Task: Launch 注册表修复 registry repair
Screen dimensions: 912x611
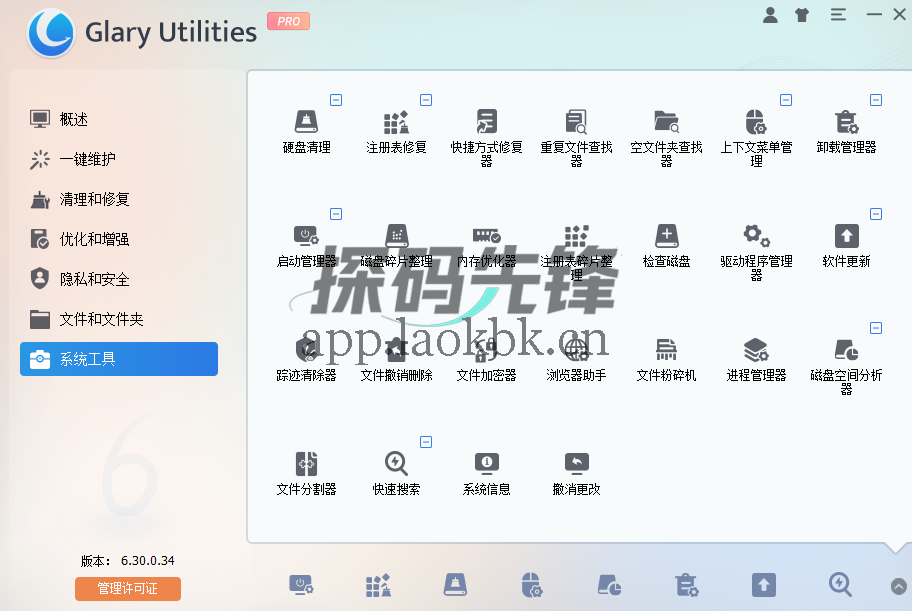Action: 396,131
